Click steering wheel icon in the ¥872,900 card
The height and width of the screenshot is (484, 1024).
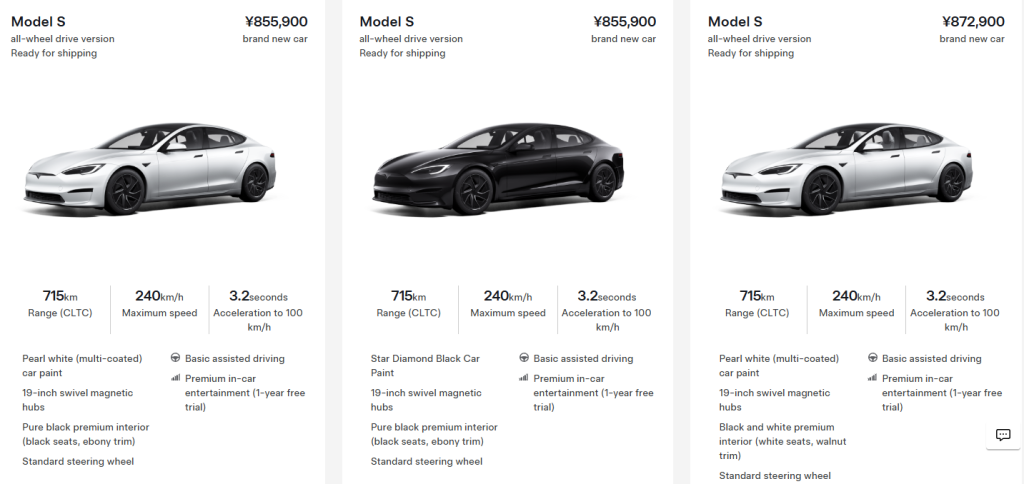click(x=873, y=359)
